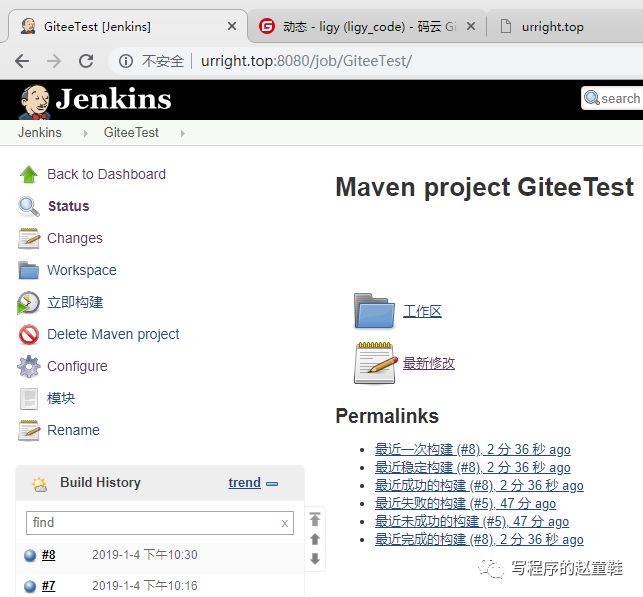Open Status sidebar link

click(68, 206)
